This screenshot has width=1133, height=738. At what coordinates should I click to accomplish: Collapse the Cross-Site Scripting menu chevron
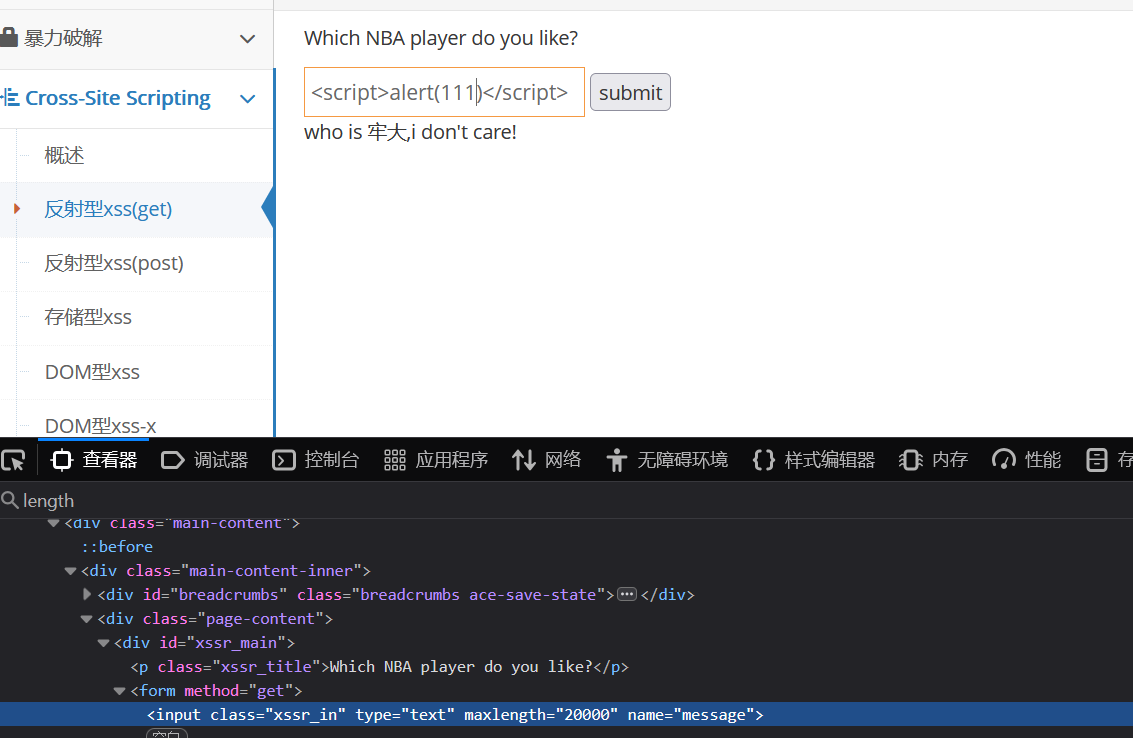pyautogui.click(x=248, y=98)
